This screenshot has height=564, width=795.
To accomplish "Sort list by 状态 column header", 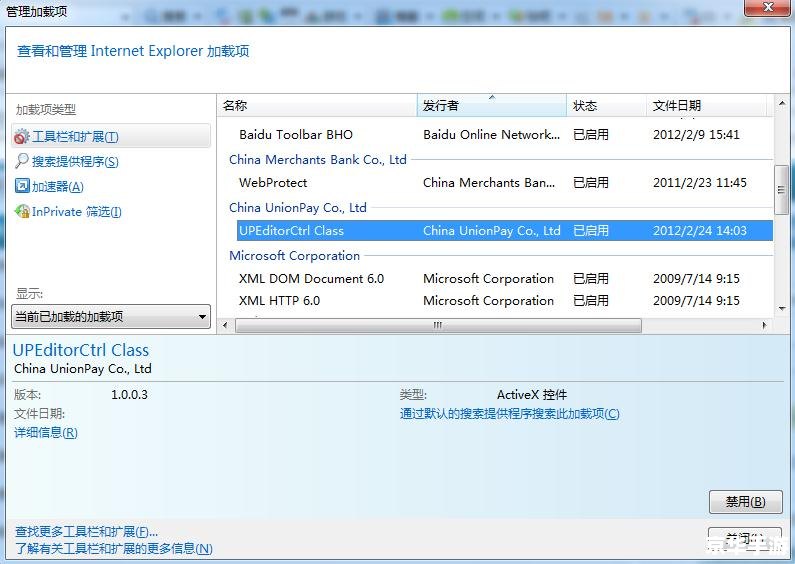I will click(606, 105).
